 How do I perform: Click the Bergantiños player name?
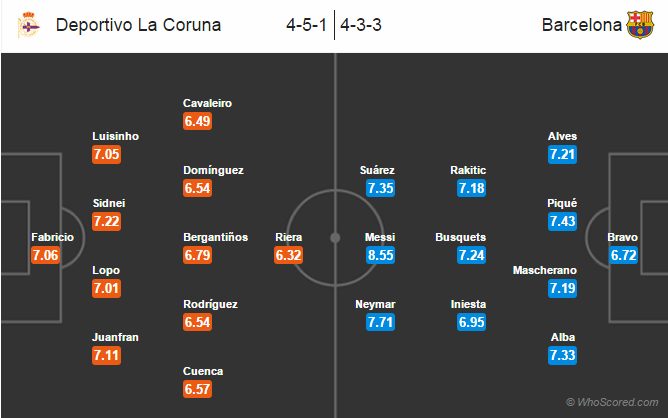(216, 237)
